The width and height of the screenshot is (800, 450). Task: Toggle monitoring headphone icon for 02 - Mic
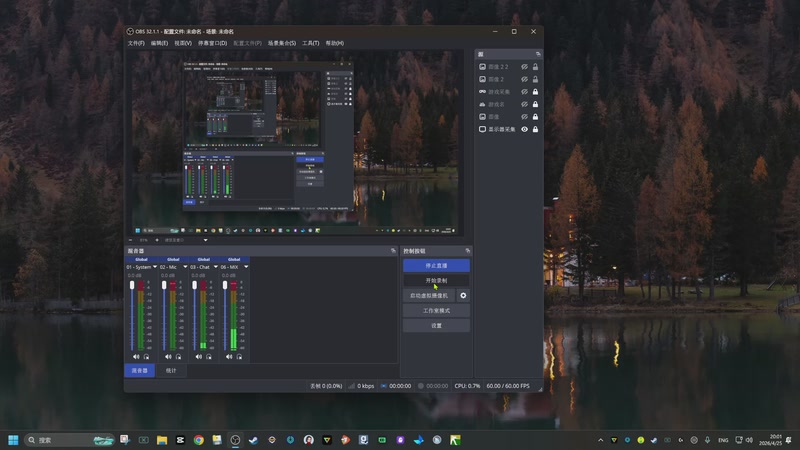click(179, 357)
